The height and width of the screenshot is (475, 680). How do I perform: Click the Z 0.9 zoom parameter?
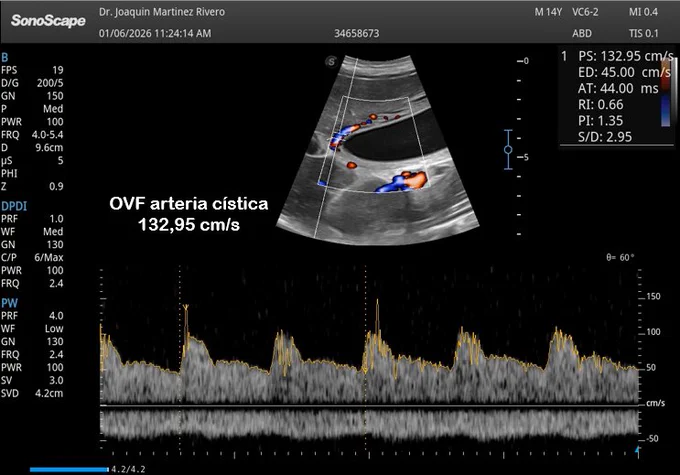tap(32, 187)
